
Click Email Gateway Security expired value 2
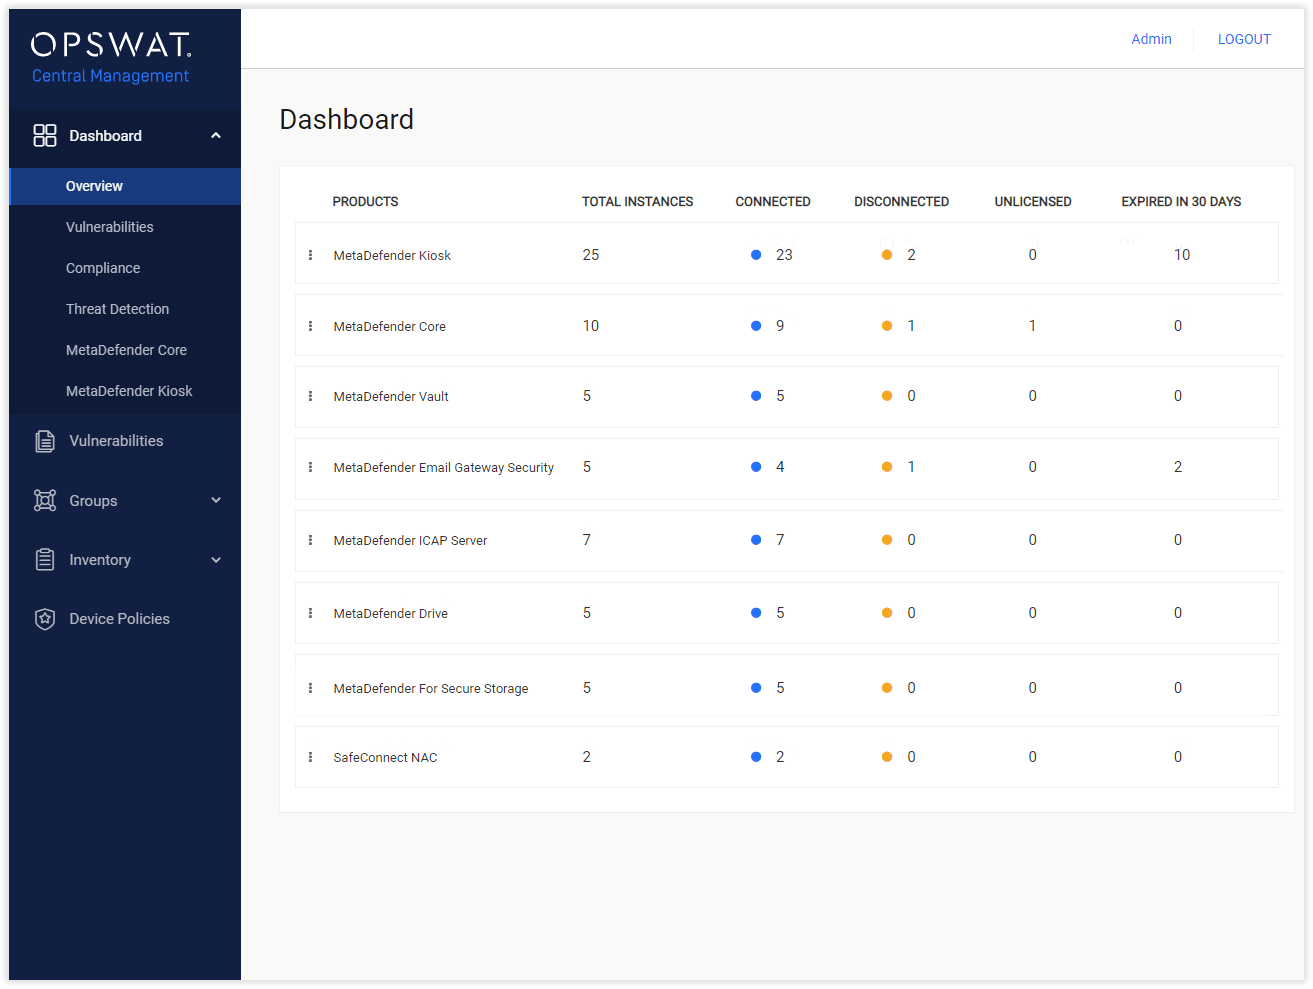point(1178,467)
